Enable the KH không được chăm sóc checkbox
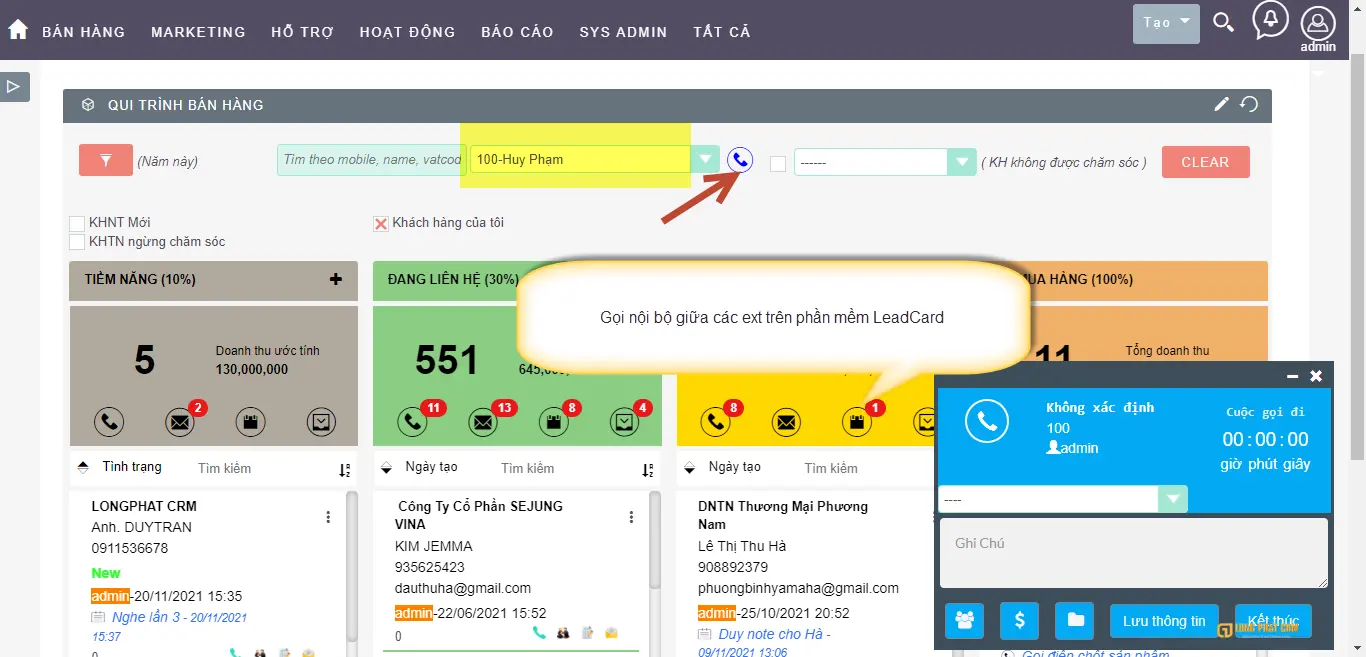Viewport: 1366px width, 657px height. 777,161
